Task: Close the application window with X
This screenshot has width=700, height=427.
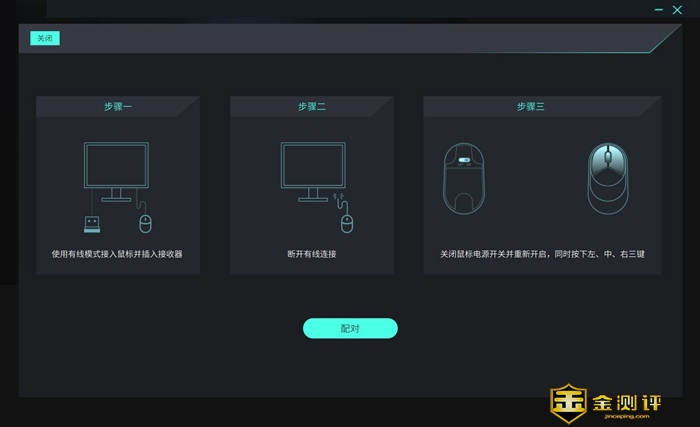Action: point(677,10)
